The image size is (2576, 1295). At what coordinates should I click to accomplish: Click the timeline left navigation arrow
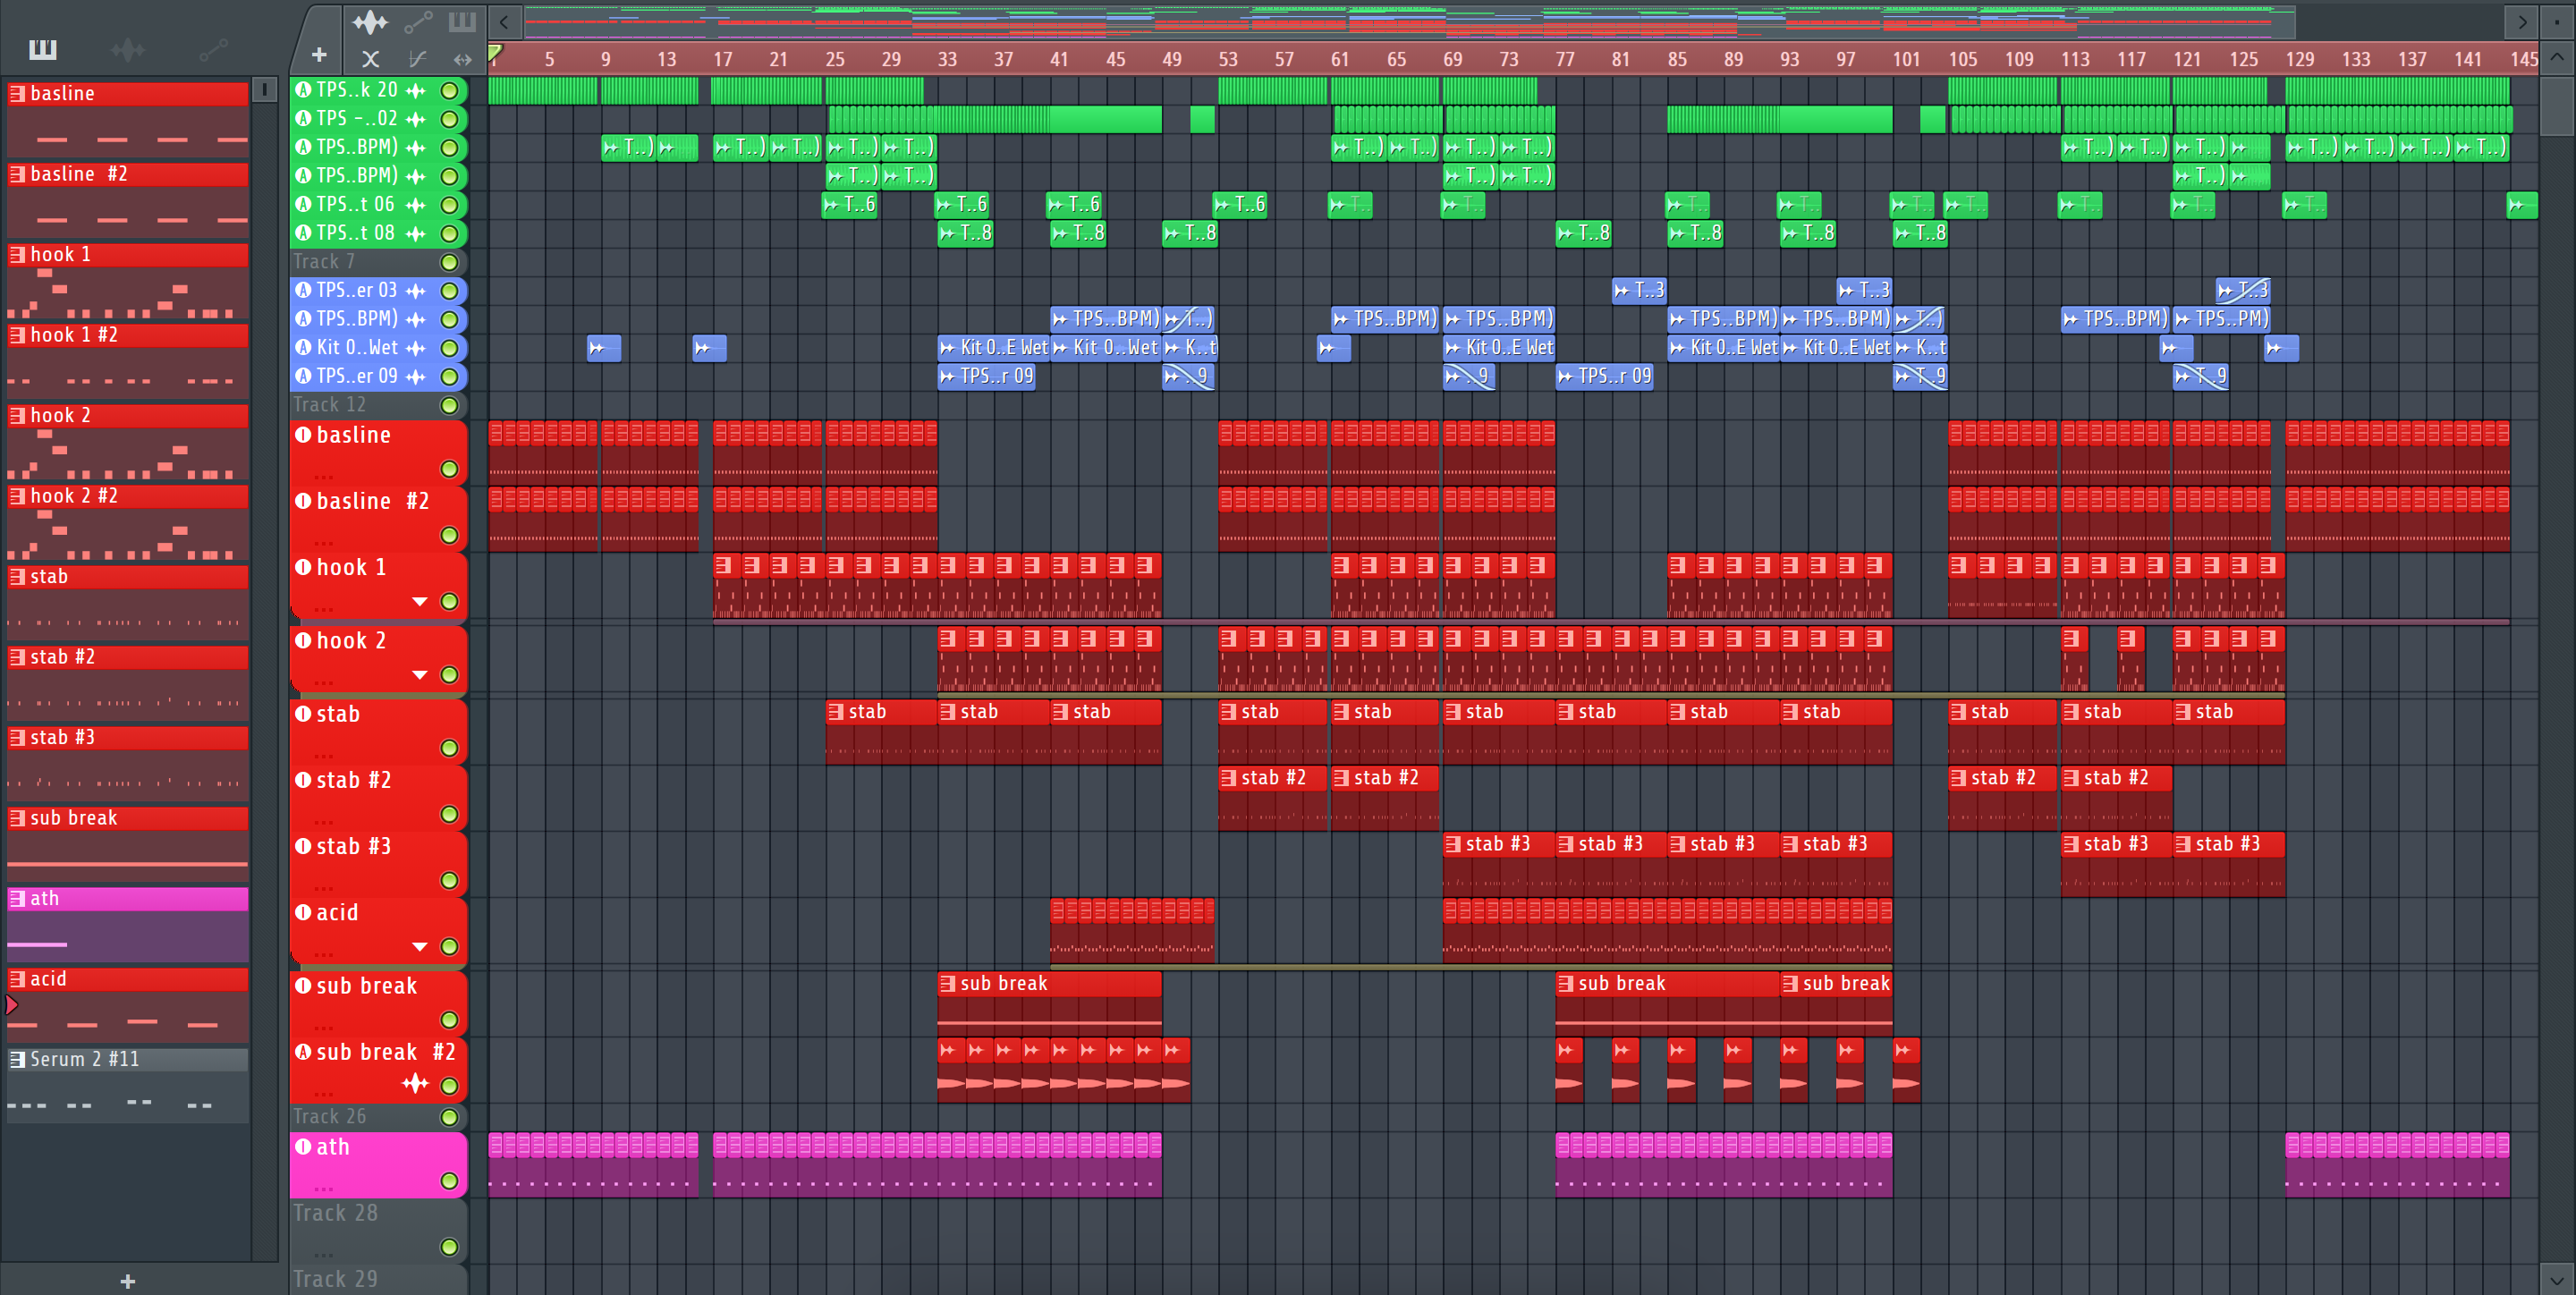[x=504, y=22]
